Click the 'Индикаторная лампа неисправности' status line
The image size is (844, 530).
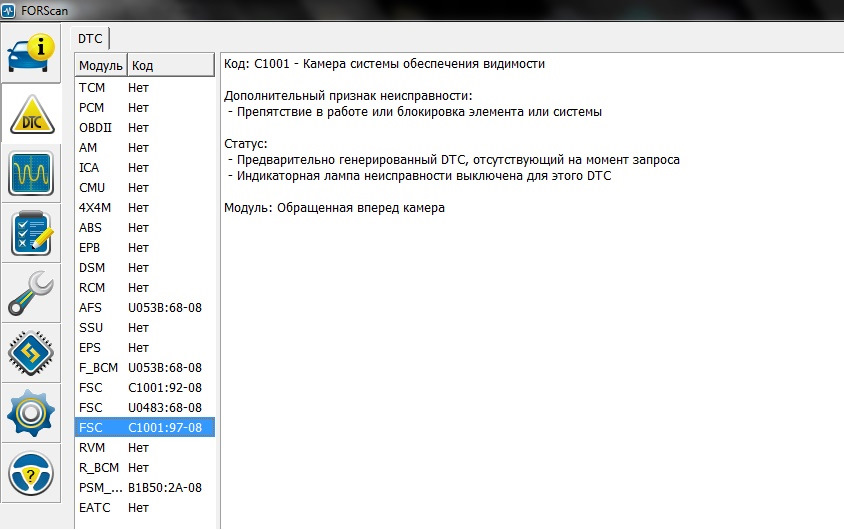[419, 176]
